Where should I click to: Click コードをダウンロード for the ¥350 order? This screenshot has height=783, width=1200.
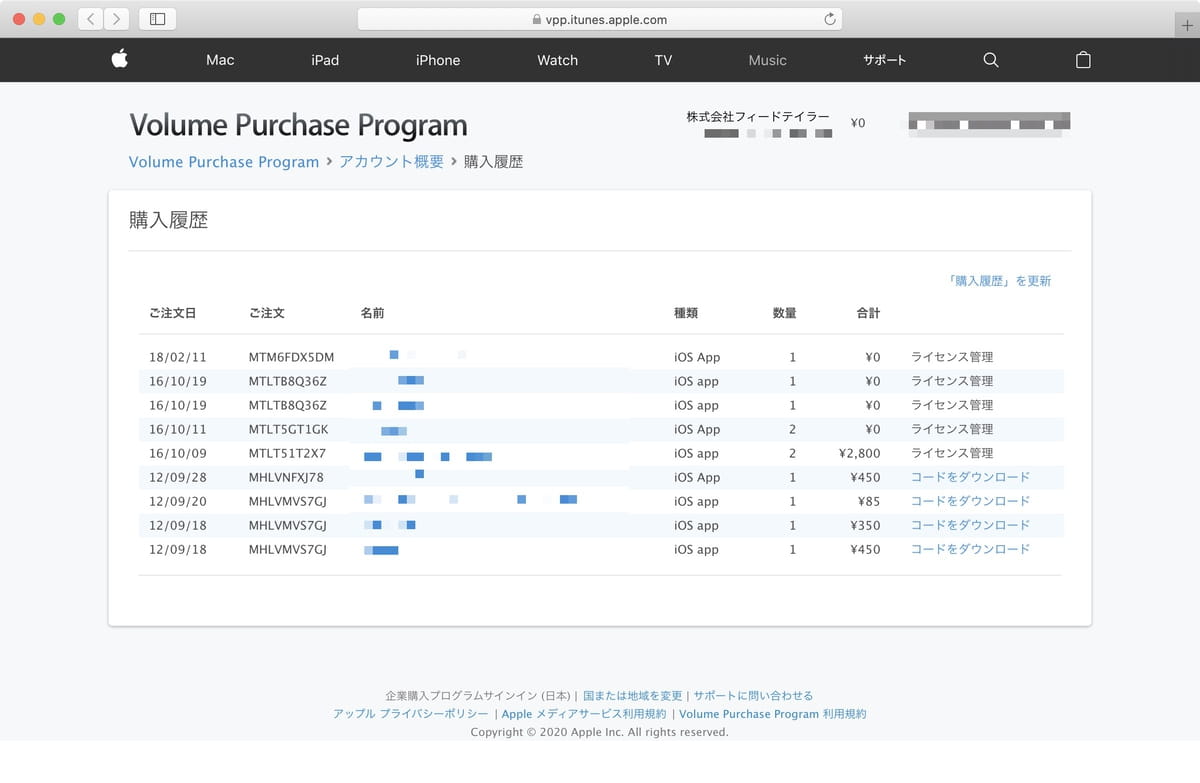point(970,525)
